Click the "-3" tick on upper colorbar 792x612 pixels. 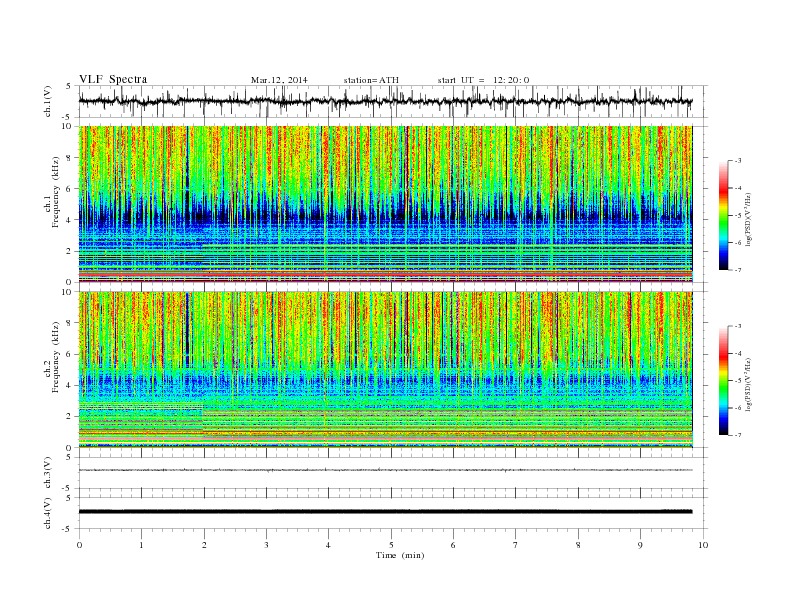pos(738,161)
